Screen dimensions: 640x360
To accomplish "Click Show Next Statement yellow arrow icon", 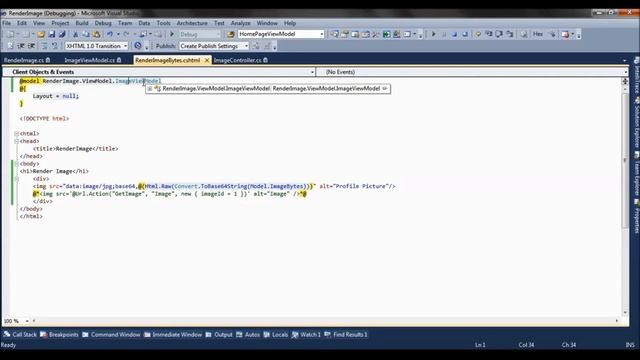I will tap(478, 34).
